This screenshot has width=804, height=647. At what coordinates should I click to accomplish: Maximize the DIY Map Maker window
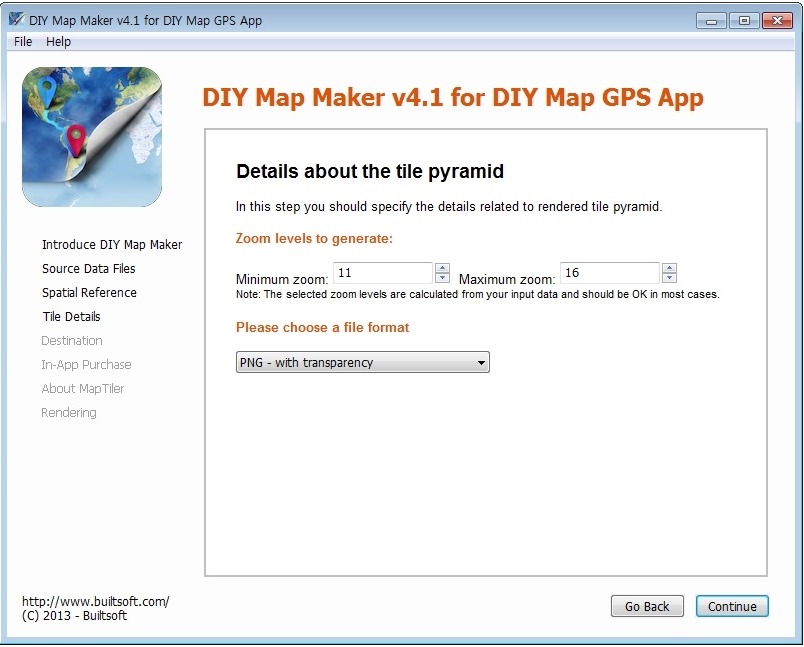tap(744, 21)
